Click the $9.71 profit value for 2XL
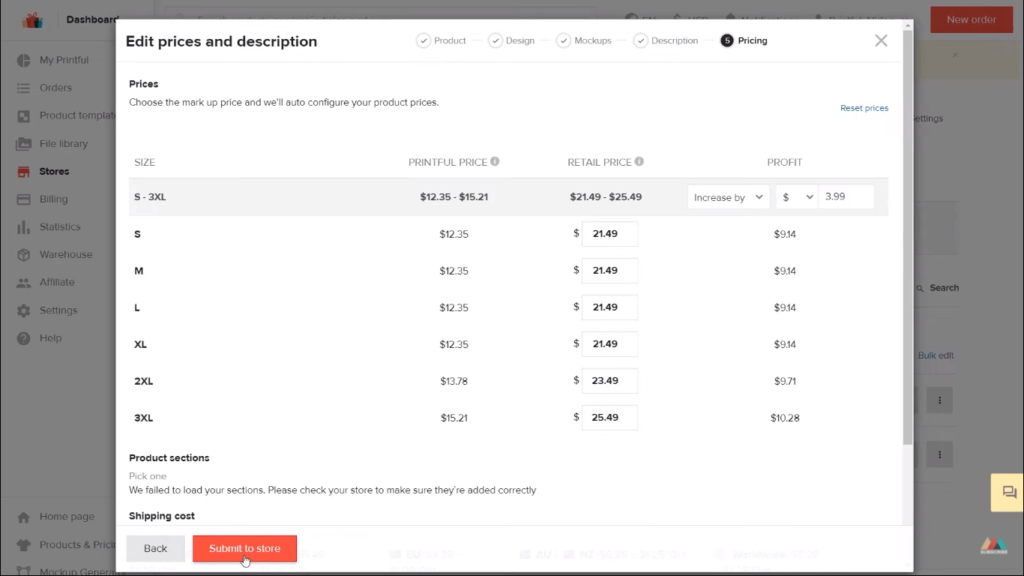Screen dimensions: 1024x576 tap(785, 381)
